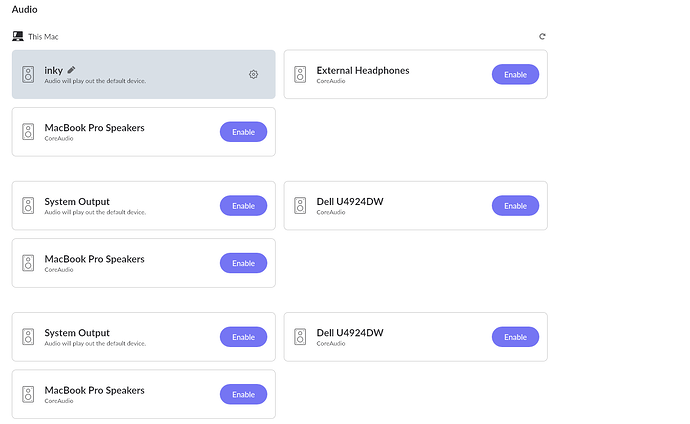This screenshot has height=424, width=690.
Task: Edit the inky zone name with pencil icon
Action: (71, 70)
